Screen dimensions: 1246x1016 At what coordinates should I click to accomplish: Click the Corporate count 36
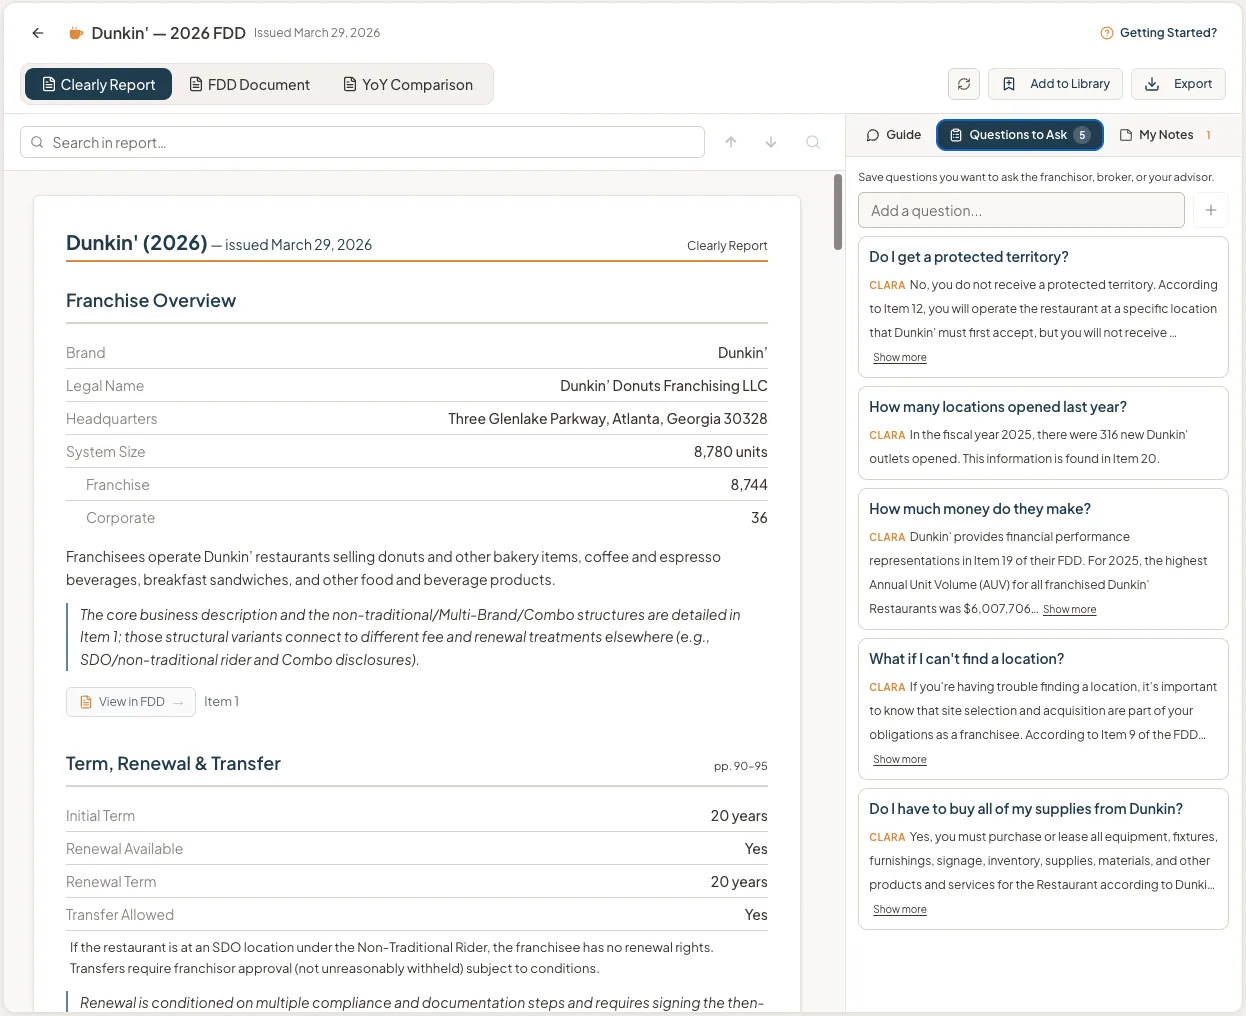759,518
